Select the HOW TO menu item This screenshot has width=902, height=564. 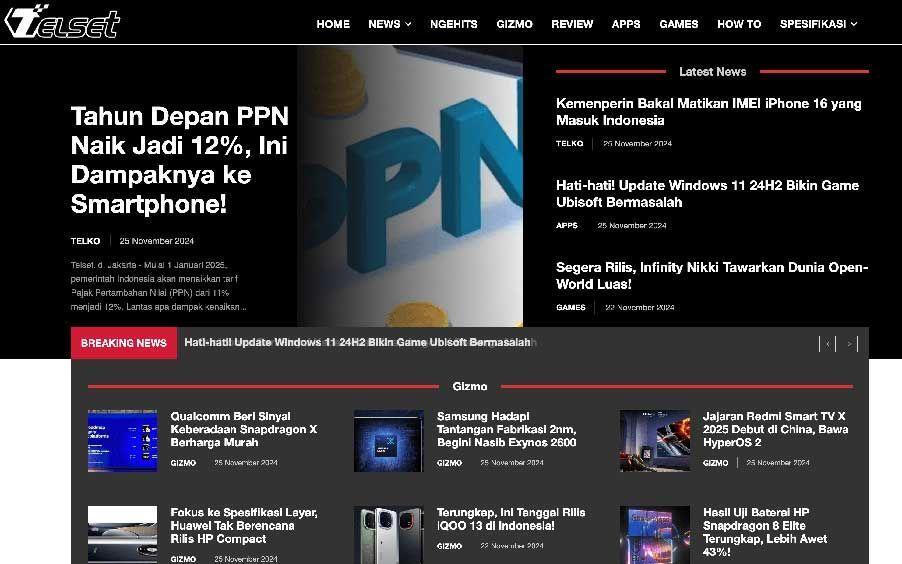click(739, 24)
